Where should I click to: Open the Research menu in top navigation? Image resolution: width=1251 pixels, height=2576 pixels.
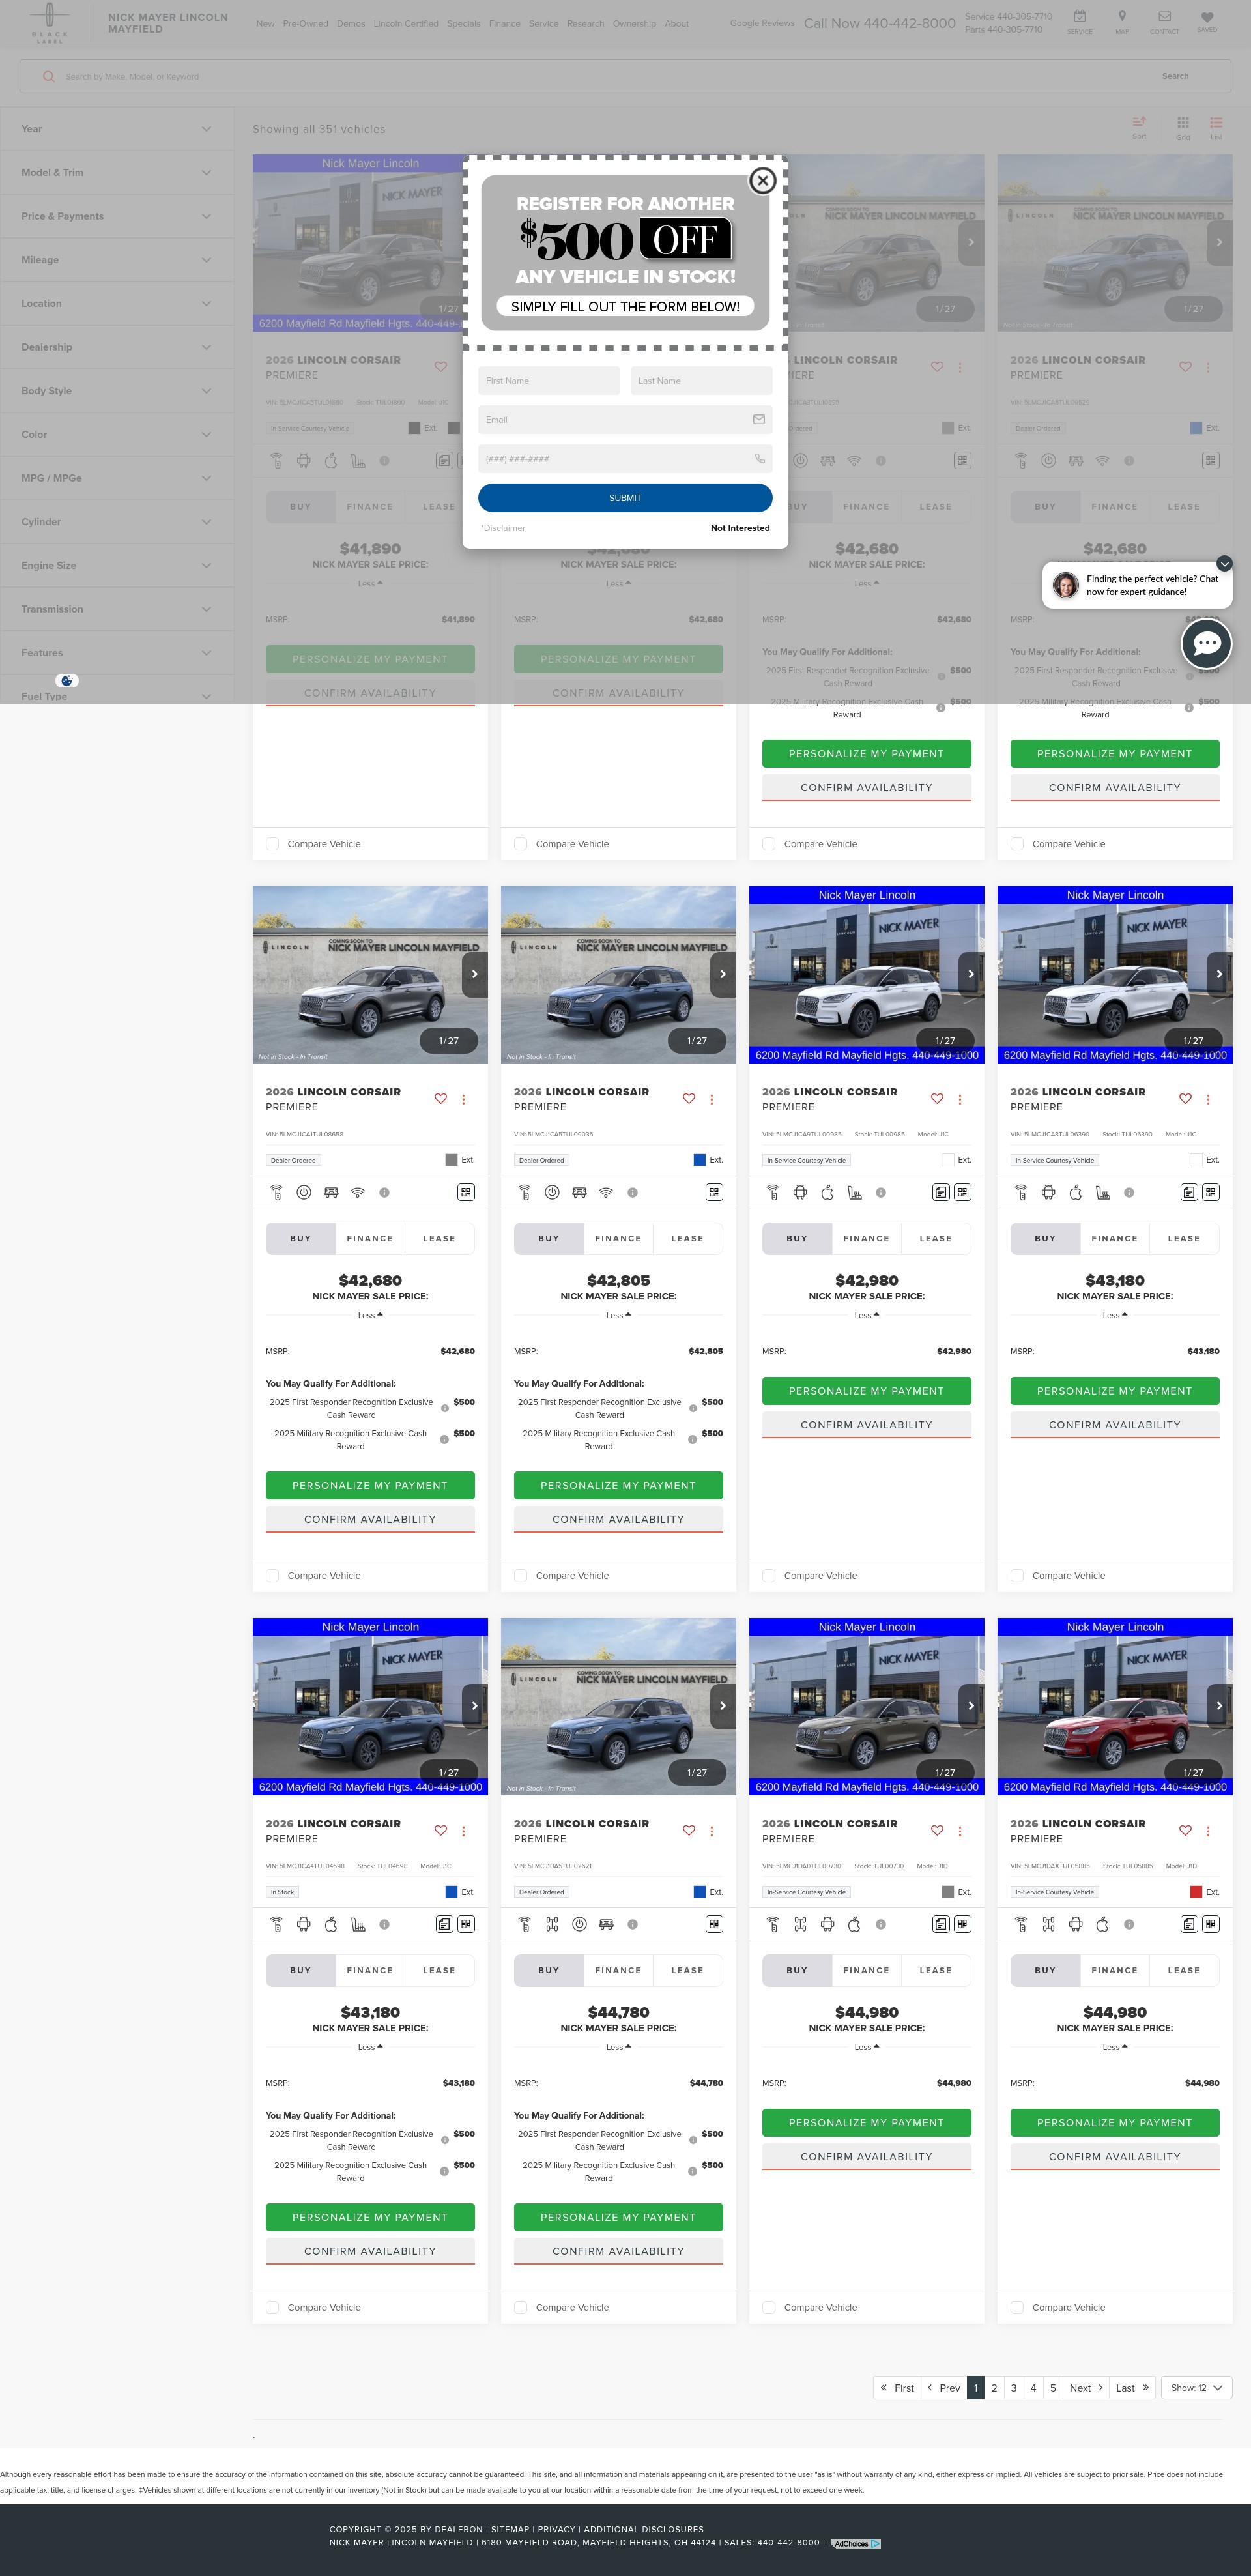(585, 23)
